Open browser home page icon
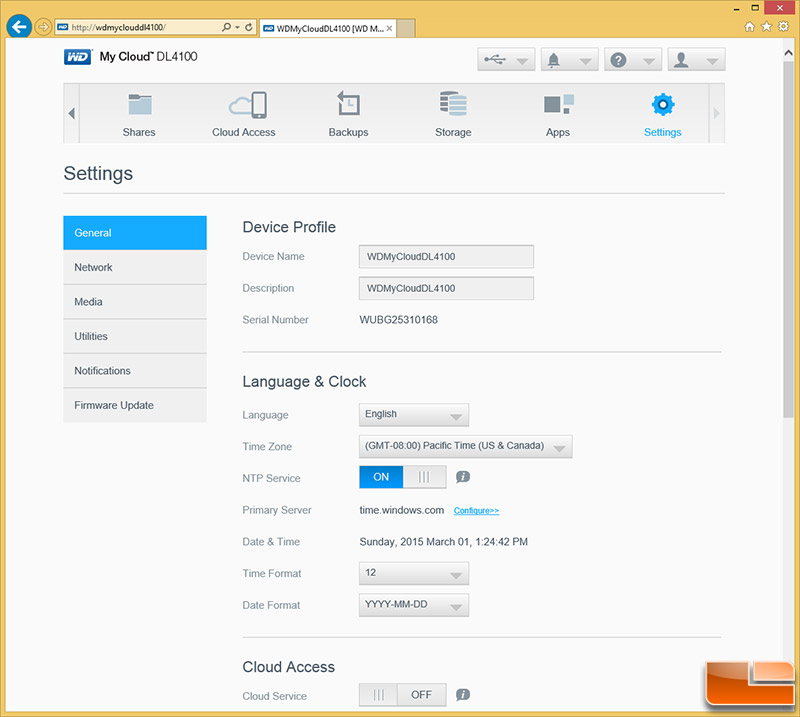 749,27
